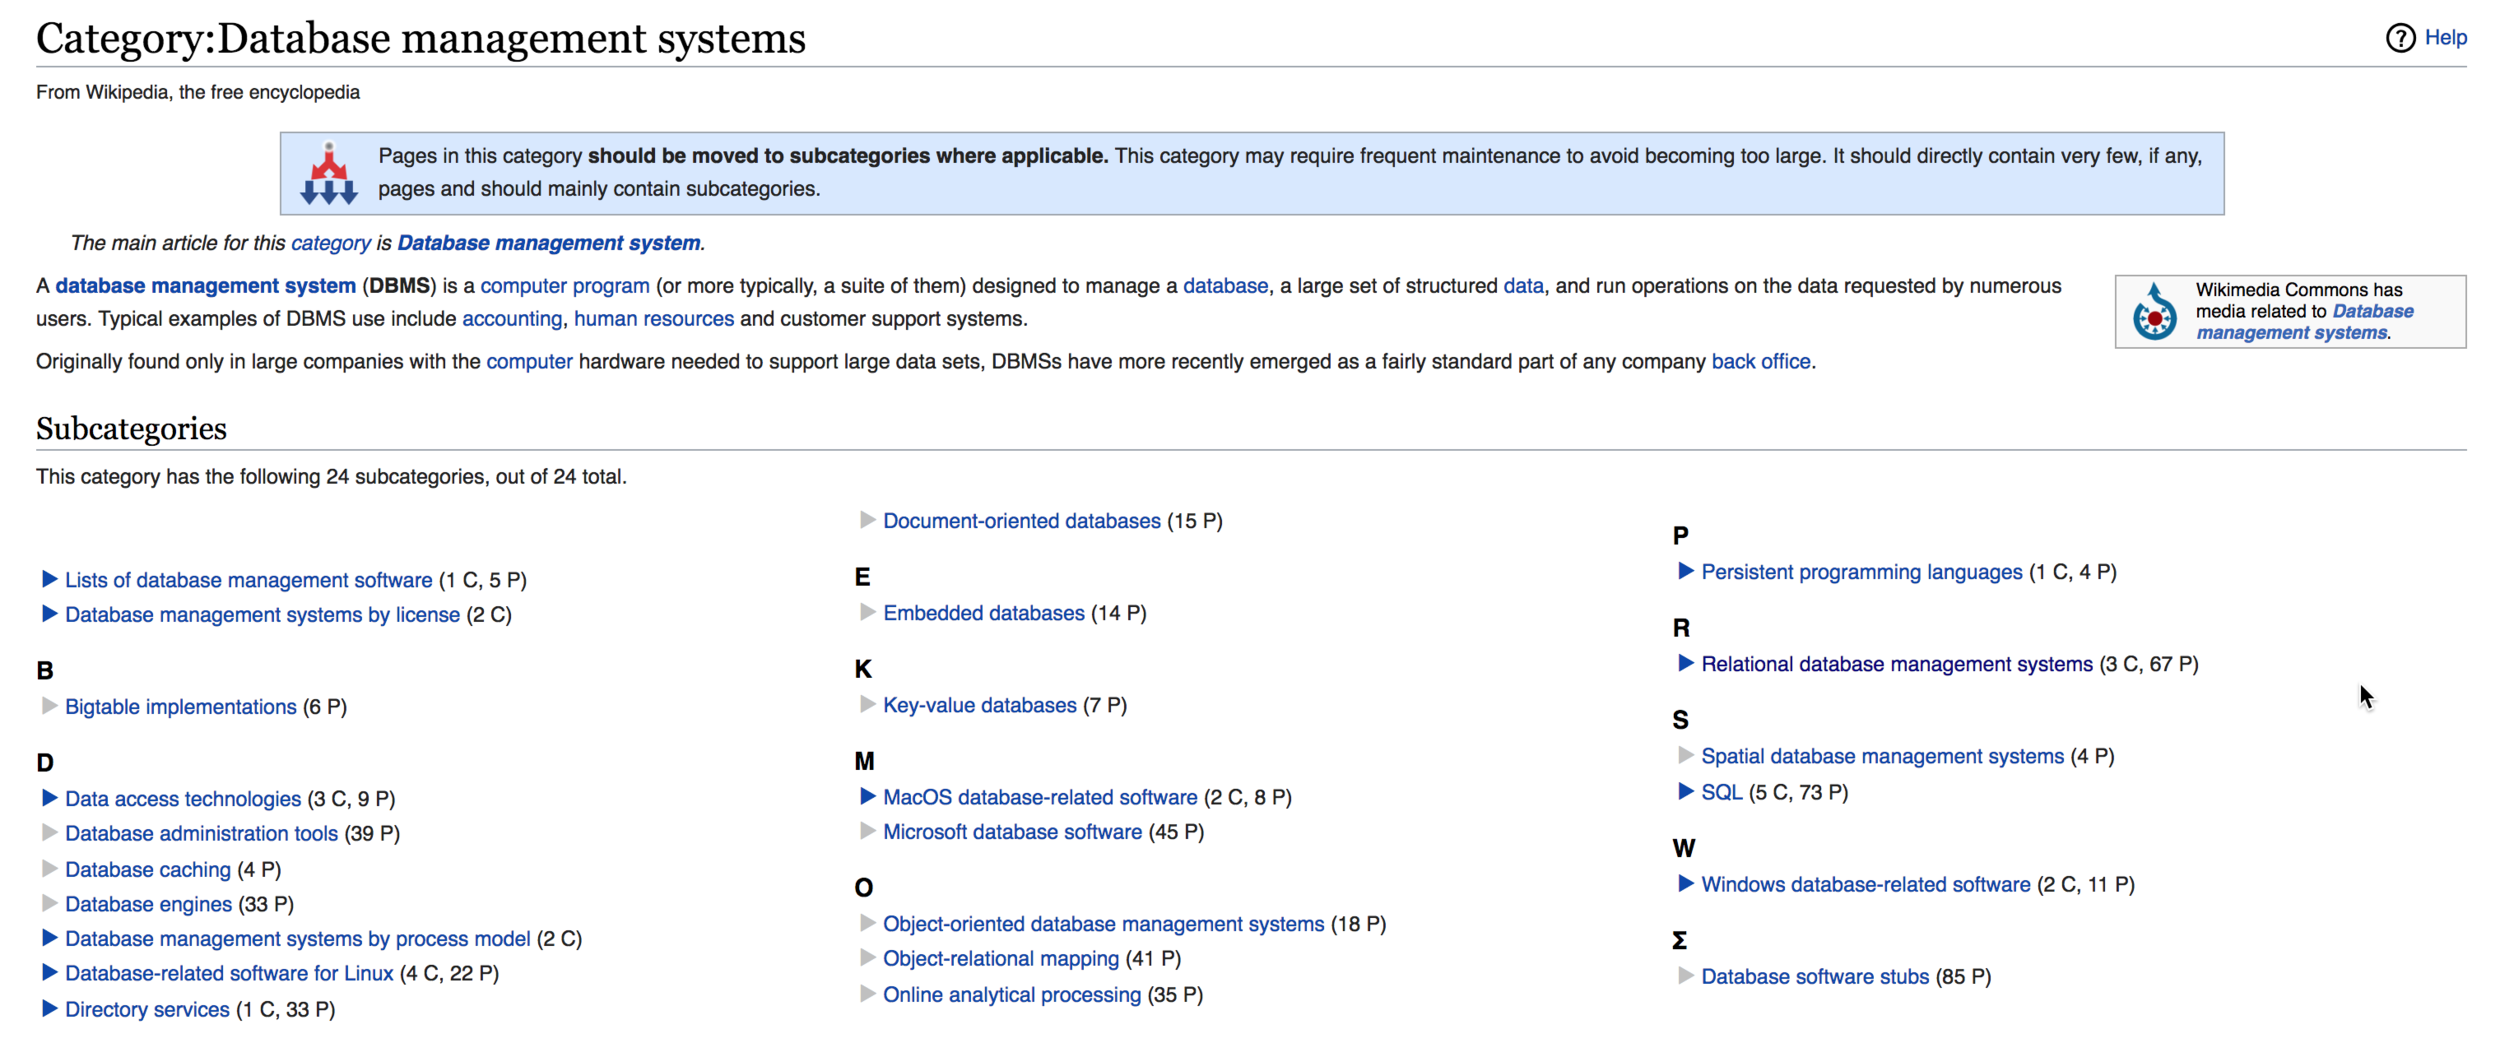Image resolution: width=2500 pixels, height=1043 pixels.
Task: Expand Database-related software for Linux arrow
Action: pyautogui.click(x=49, y=973)
